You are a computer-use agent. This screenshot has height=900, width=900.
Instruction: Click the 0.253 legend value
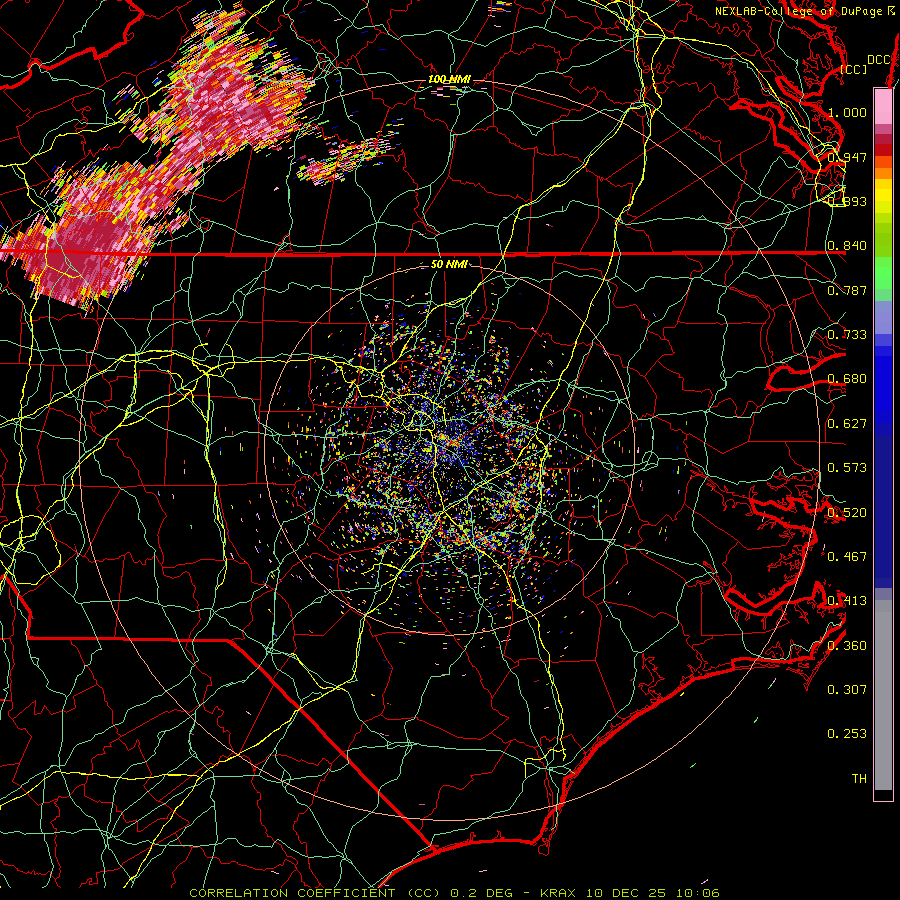tap(847, 734)
